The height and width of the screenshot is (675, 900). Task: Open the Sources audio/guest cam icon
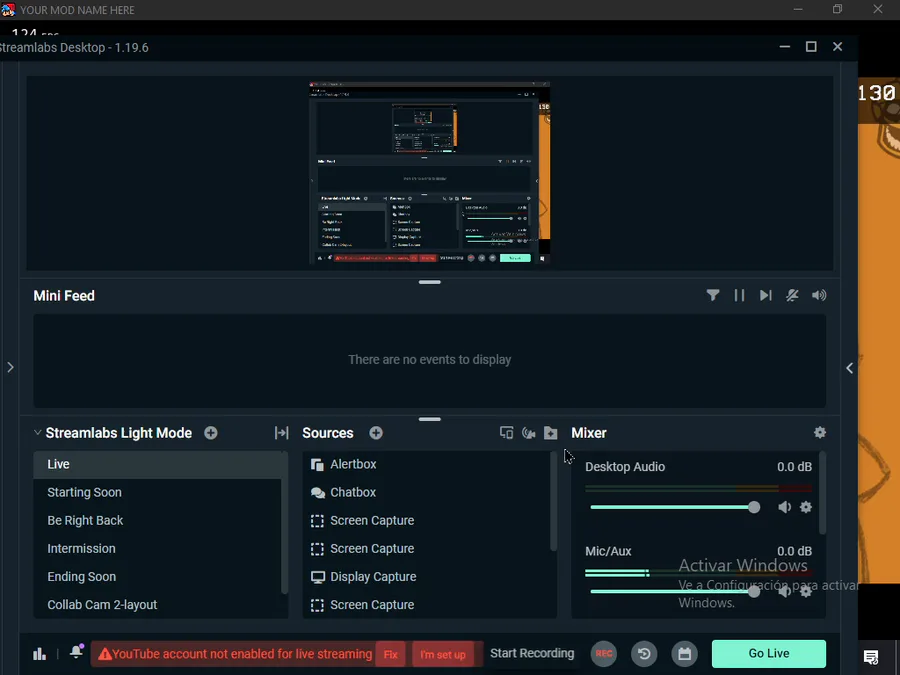529,433
